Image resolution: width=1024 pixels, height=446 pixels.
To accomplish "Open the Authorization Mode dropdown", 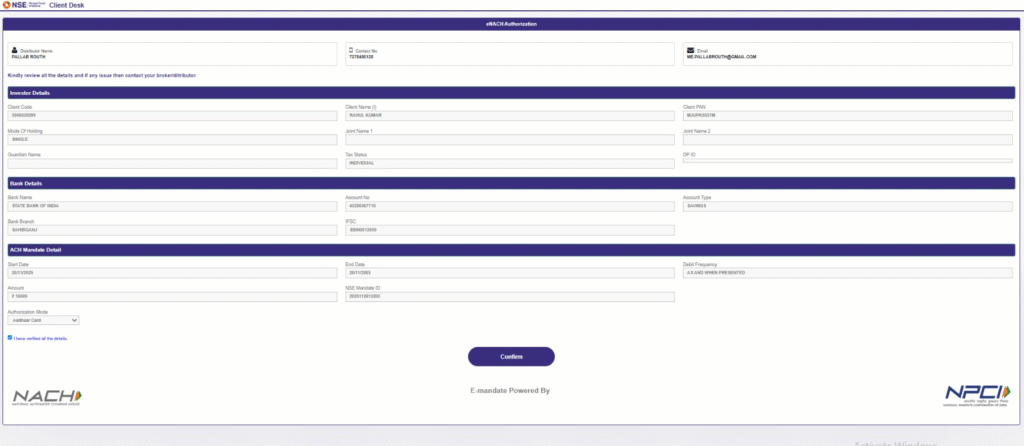I will click(43, 320).
